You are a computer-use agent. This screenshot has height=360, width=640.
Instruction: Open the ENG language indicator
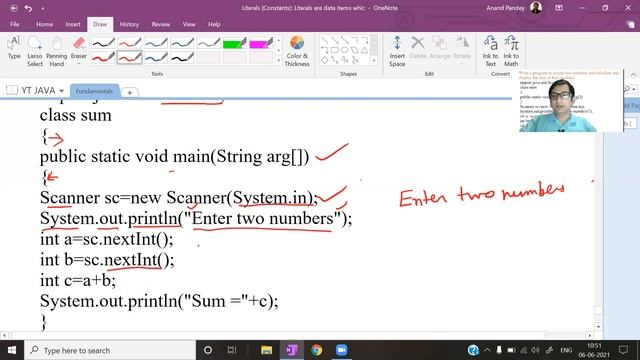[x=566, y=350]
